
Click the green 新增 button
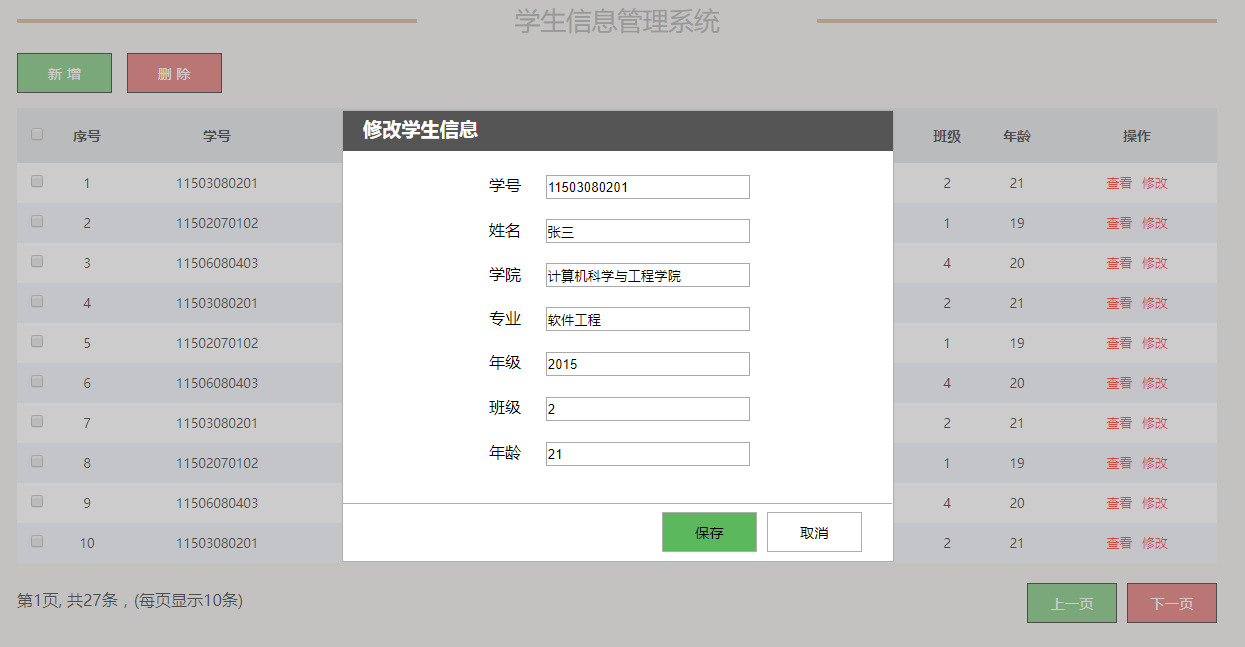click(64, 73)
